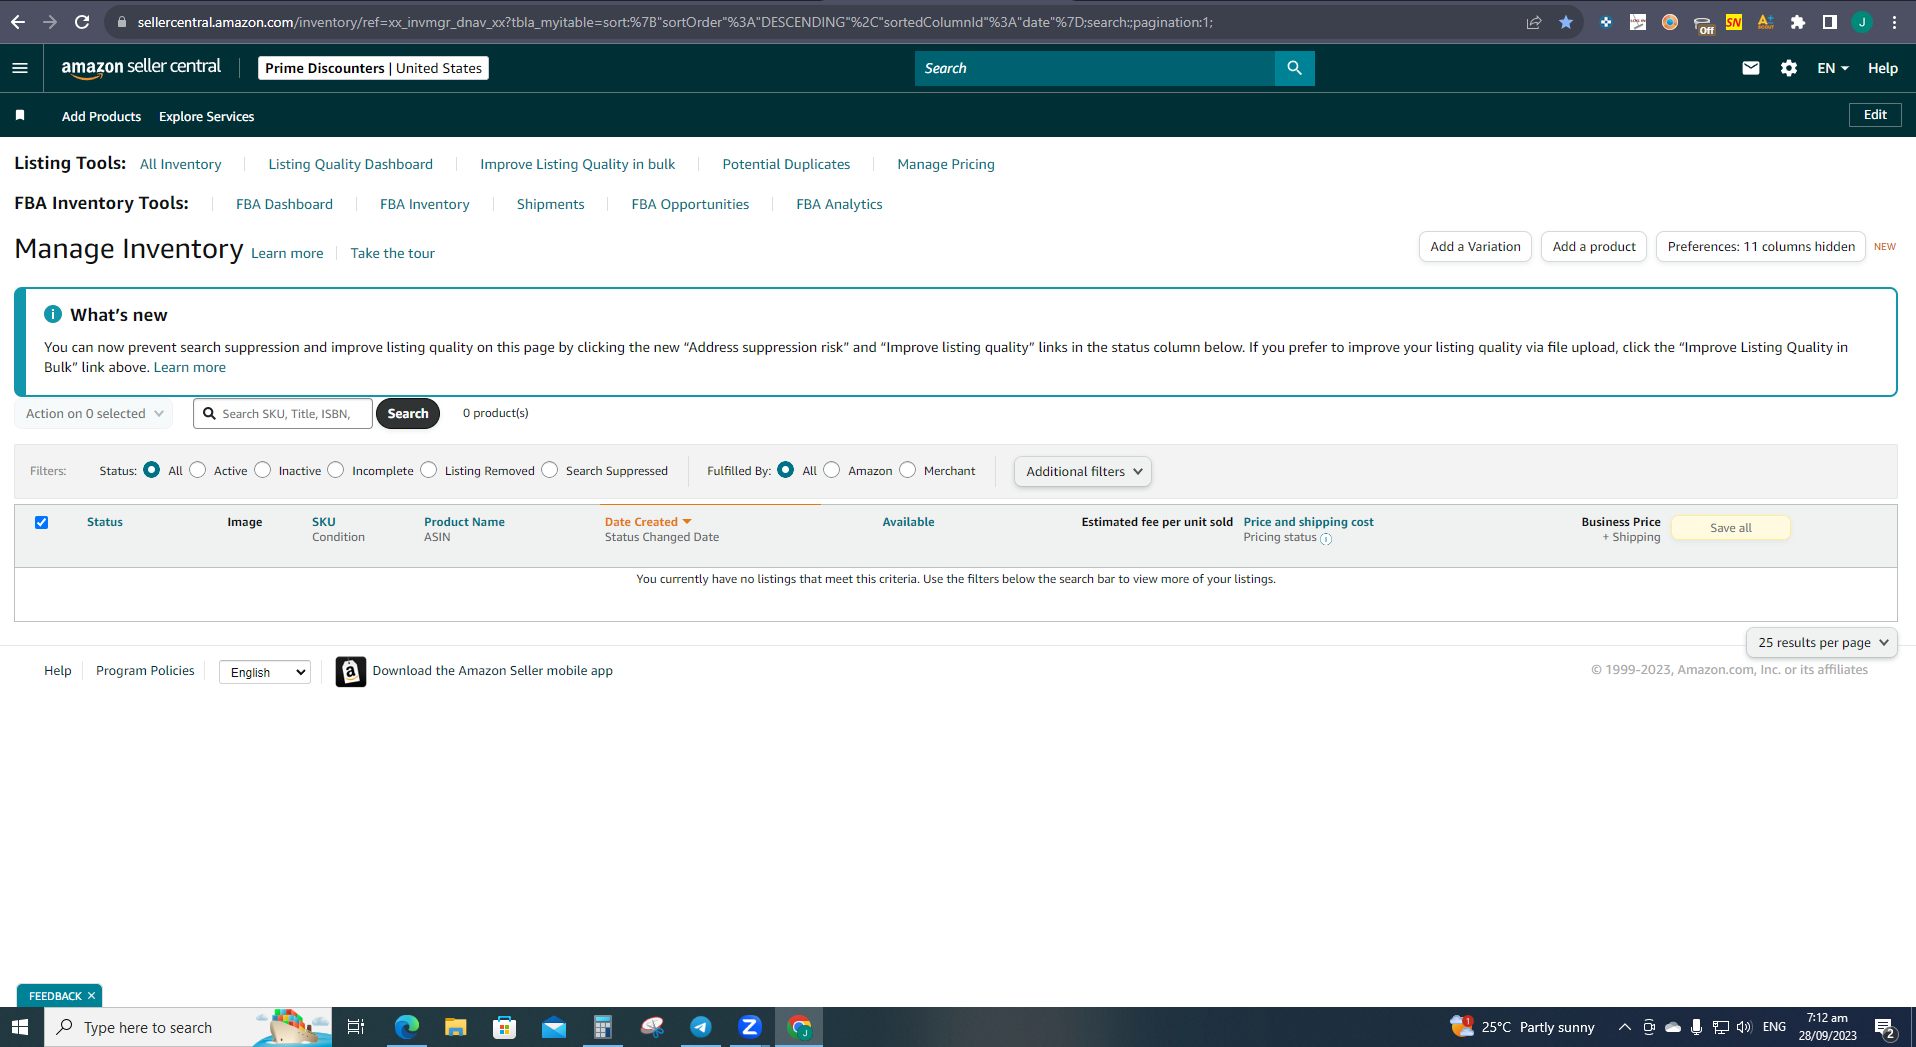1916x1047 pixels.
Task: Open the Windows Start menu
Action: coord(20,1027)
